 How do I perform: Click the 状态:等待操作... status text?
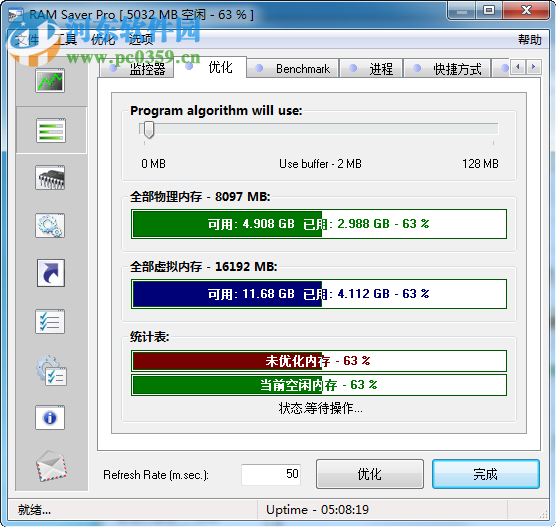point(320,409)
